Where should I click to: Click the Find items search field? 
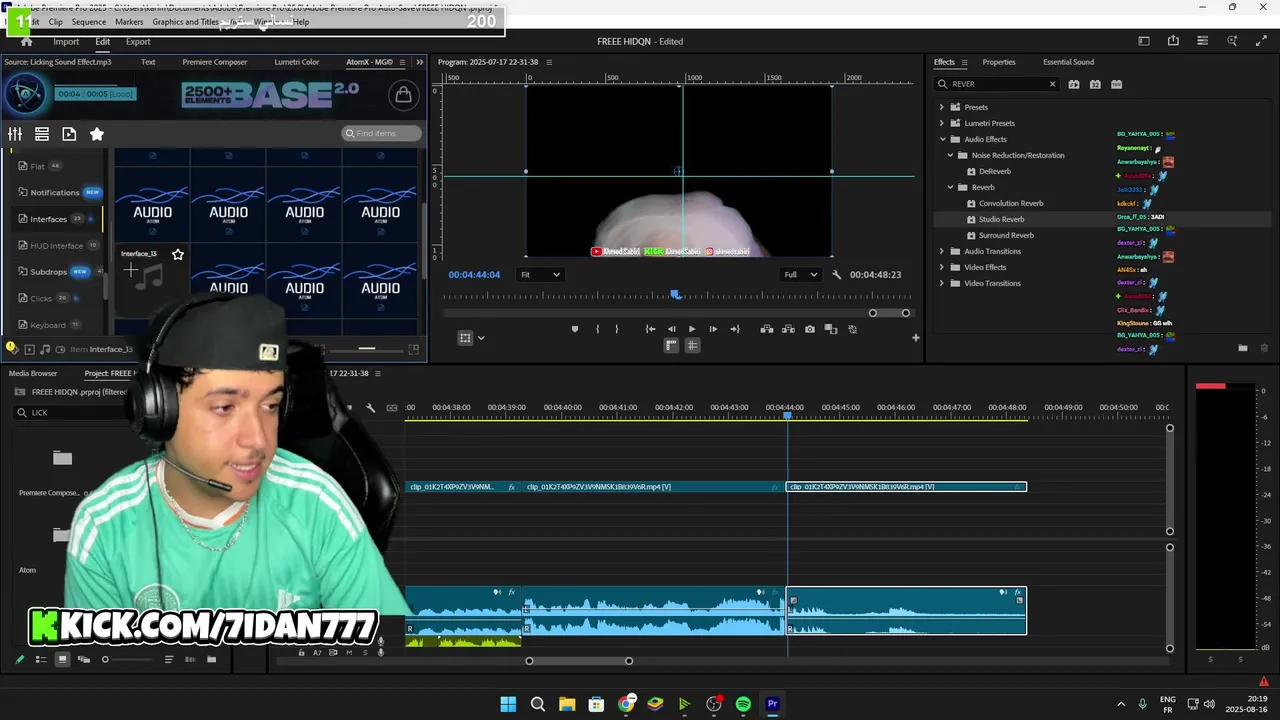pyautogui.click(x=381, y=133)
